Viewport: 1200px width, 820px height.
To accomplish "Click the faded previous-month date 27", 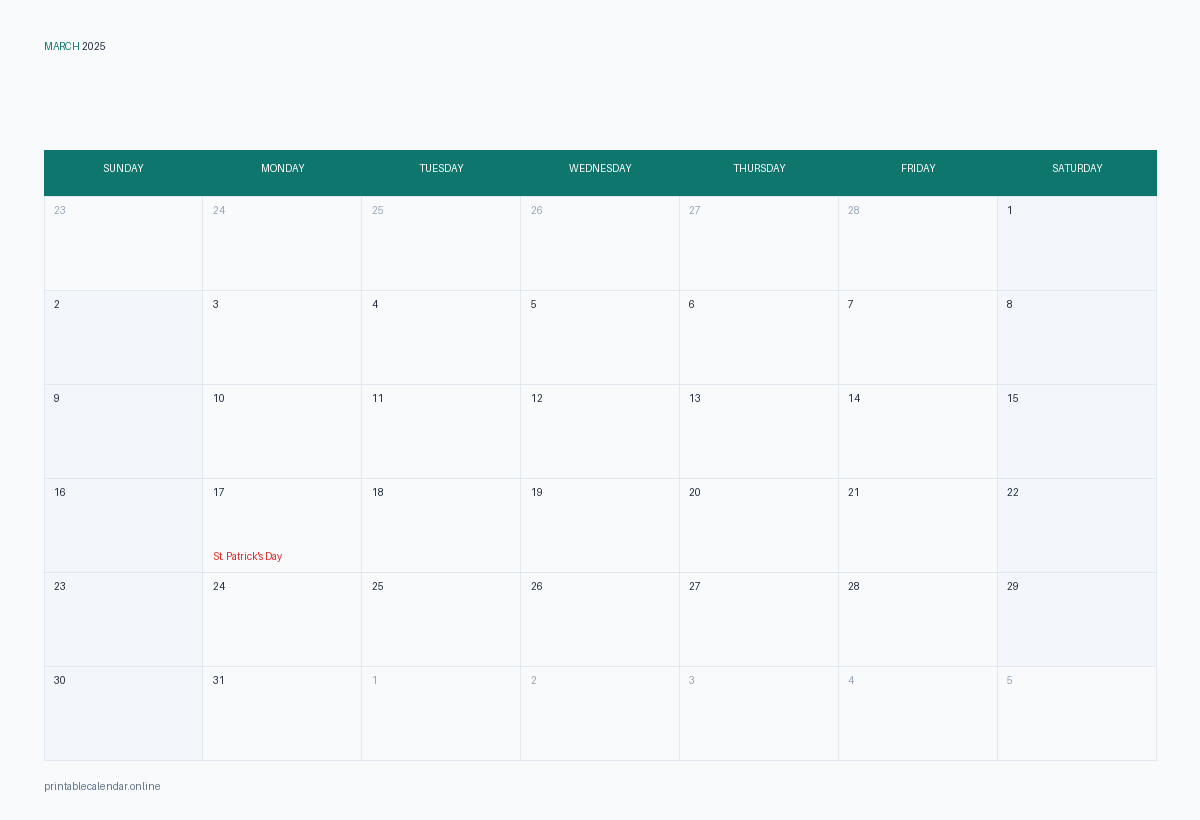I will (695, 211).
